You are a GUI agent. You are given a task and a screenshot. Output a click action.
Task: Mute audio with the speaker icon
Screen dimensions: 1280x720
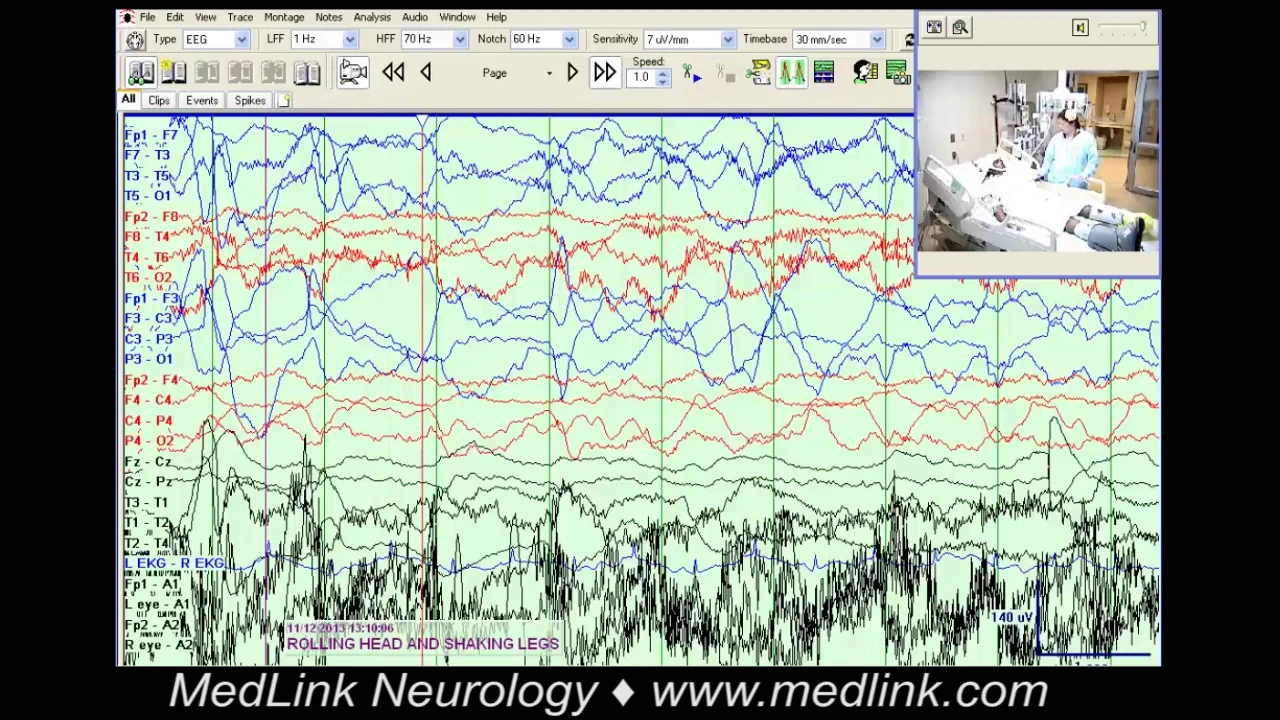[1080, 28]
